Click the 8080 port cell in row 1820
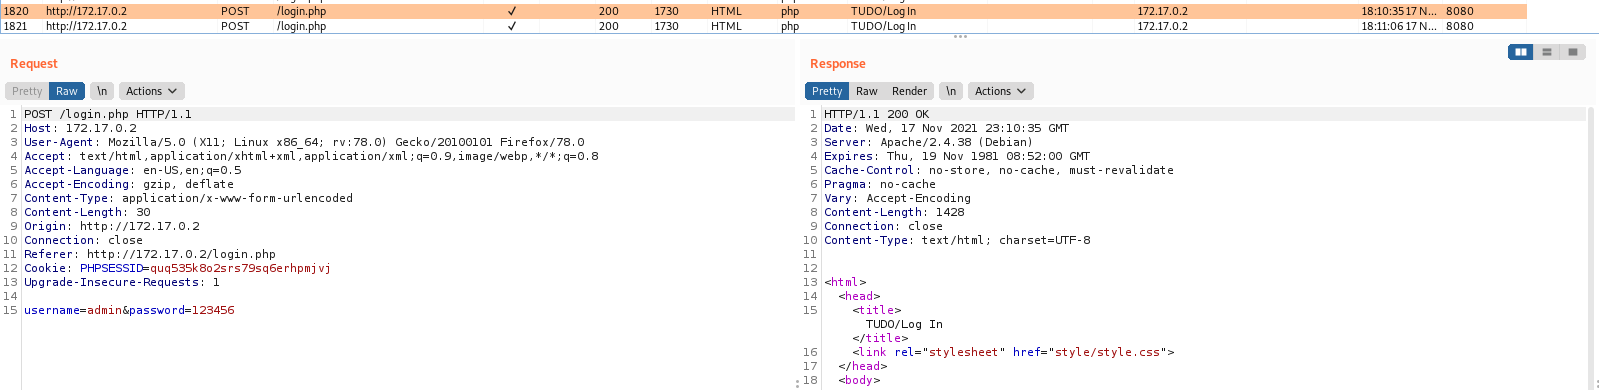1599x390 pixels. pyautogui.click(x=1459, y=11)
